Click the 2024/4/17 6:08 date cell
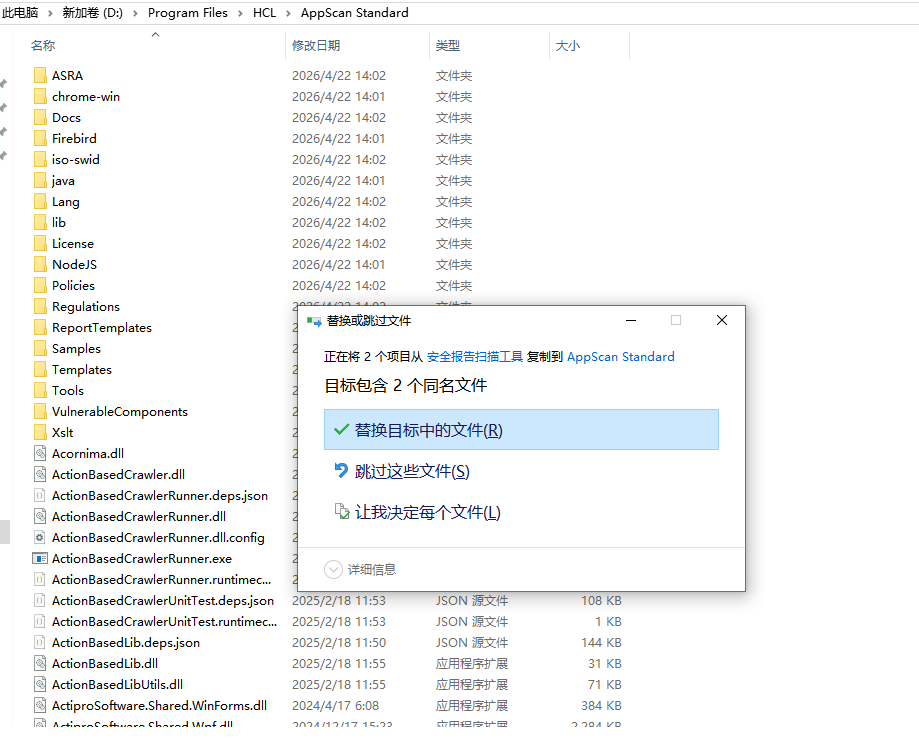The height and width of the screenshot is (740, 919). (335, 705)
